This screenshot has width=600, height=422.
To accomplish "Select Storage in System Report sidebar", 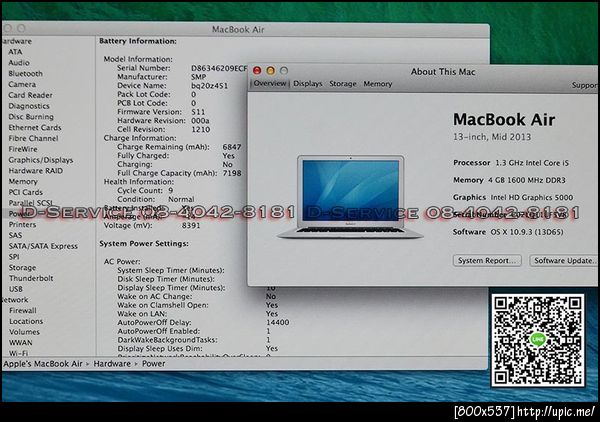I will [22, 267].
